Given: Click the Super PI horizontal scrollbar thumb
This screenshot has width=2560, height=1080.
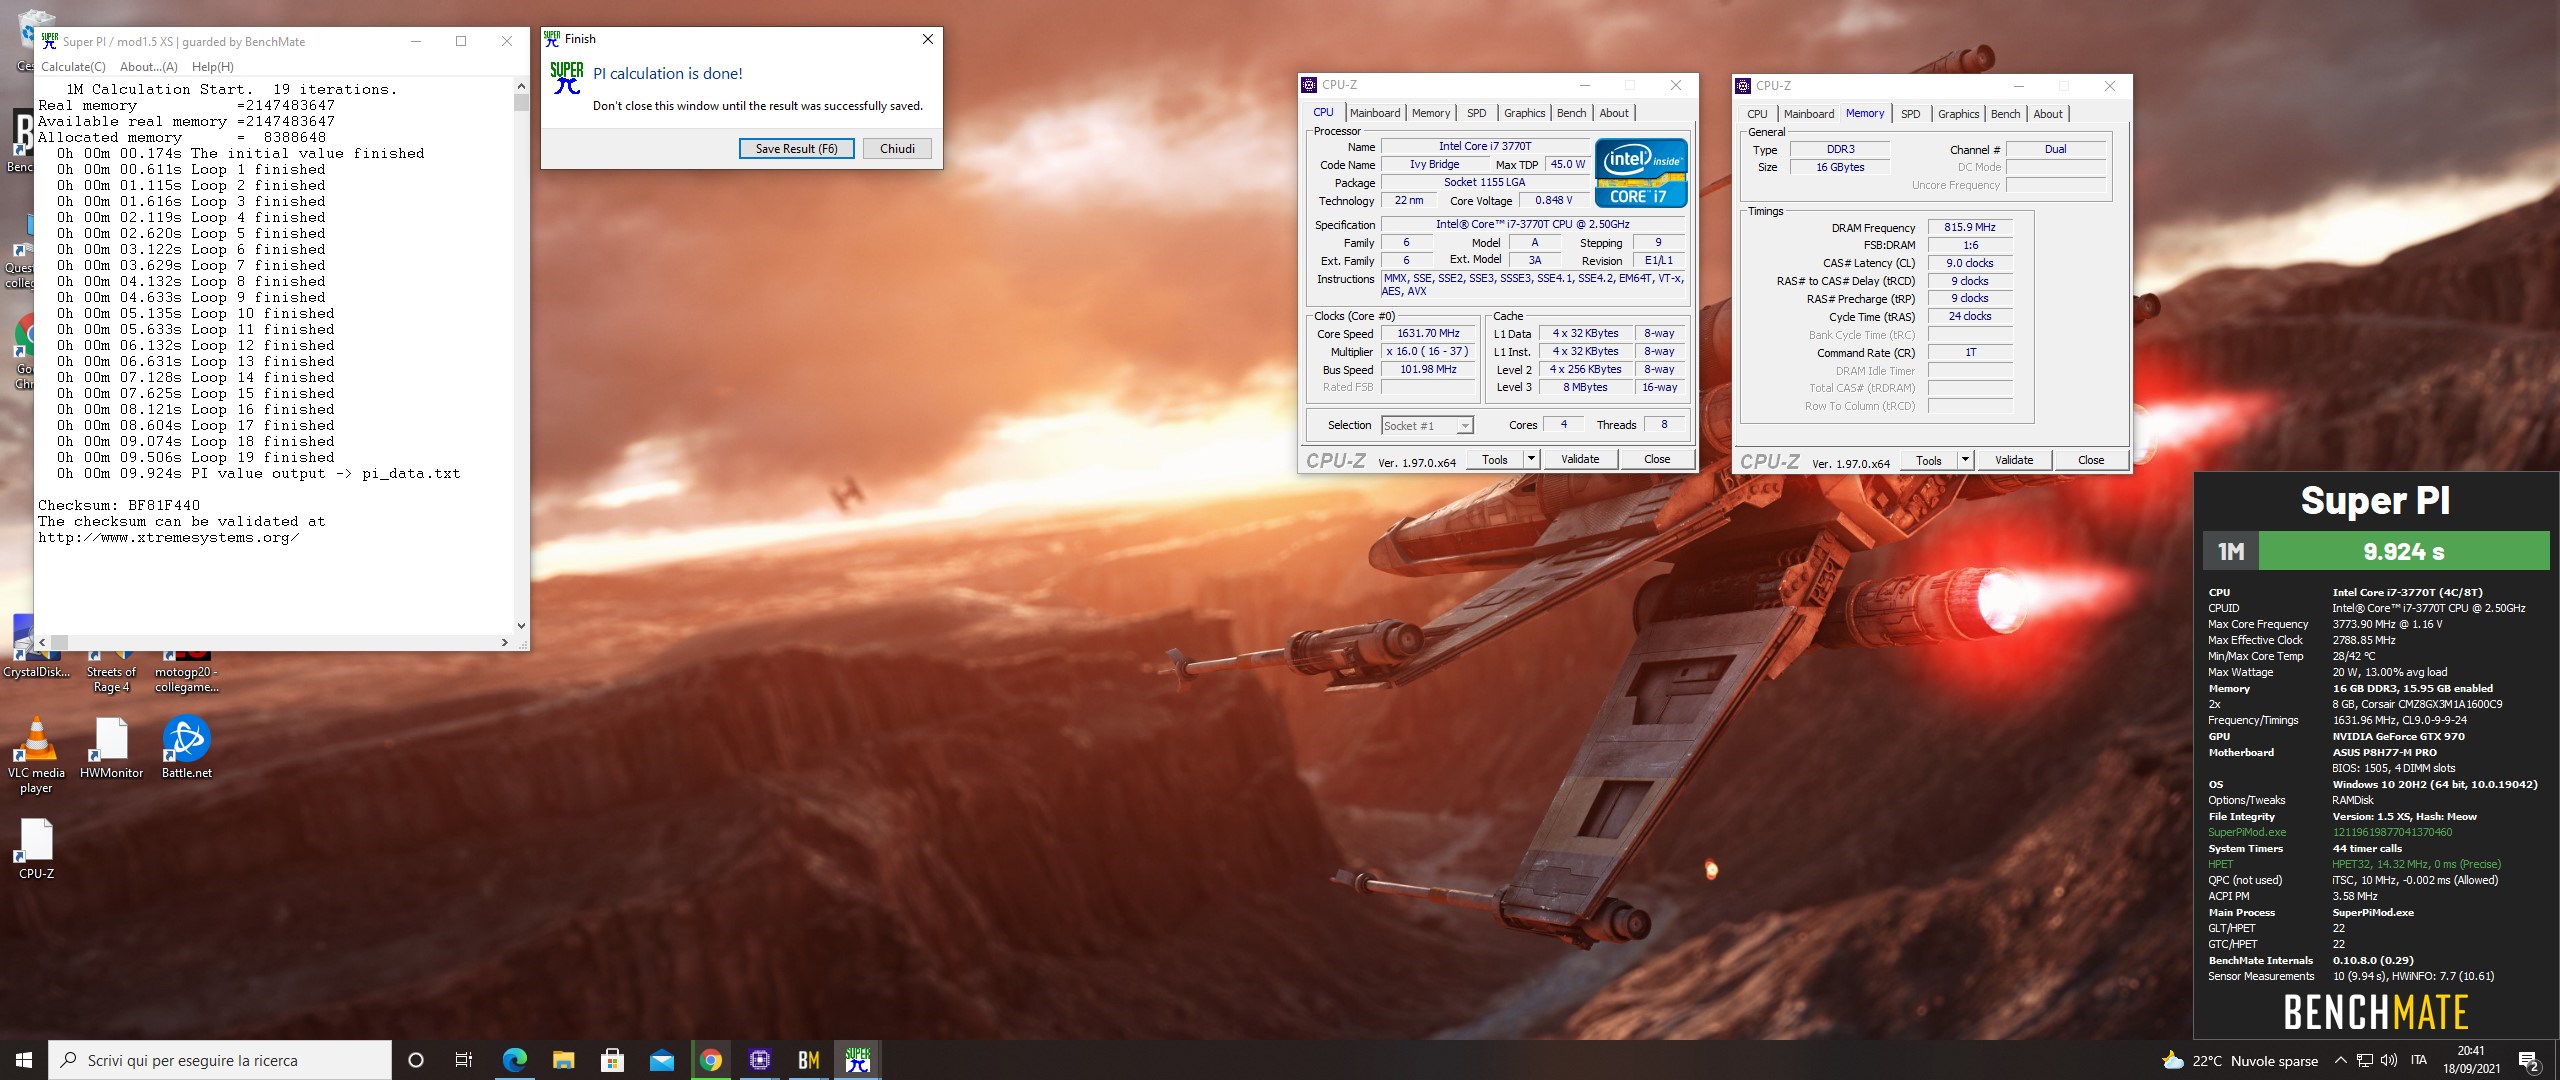Looking at the screenshot, I should tap(59, 642).
